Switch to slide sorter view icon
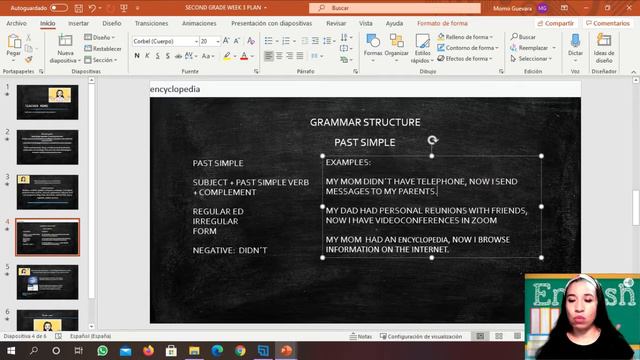Image resolution: width=640 pixels, height=360 pixels. coord(499,336)
